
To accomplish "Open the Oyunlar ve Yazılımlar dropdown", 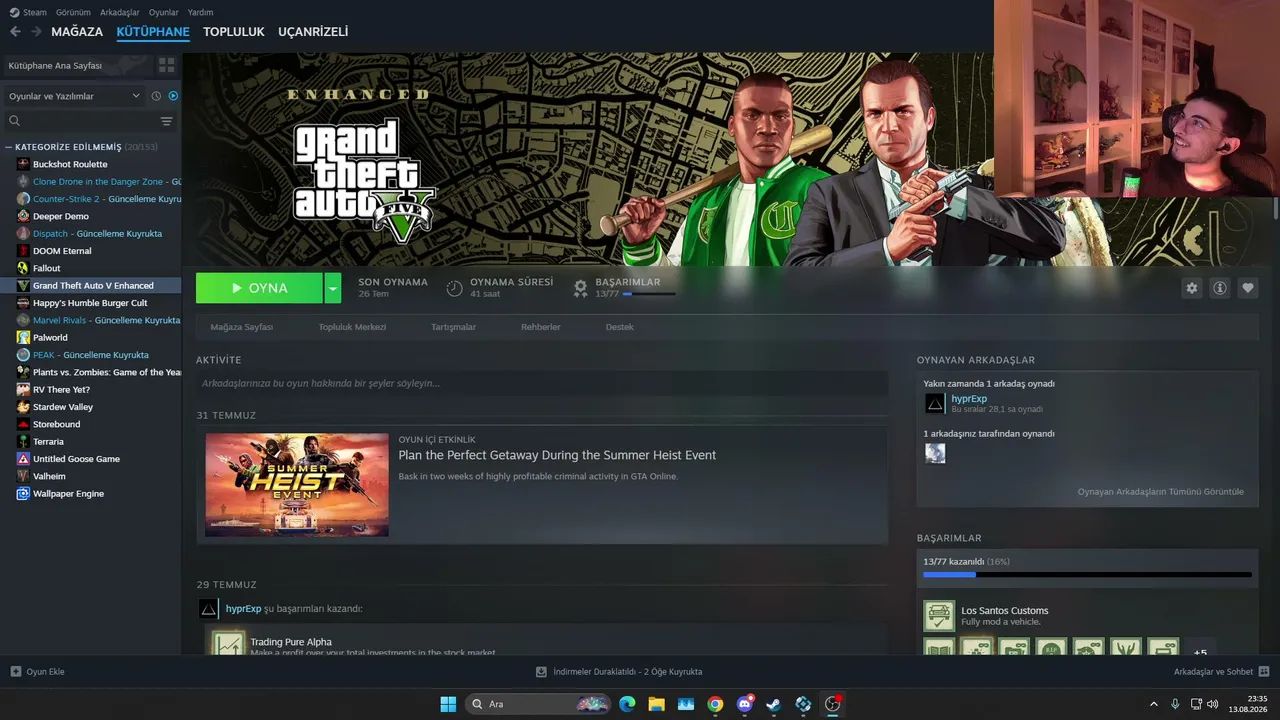I will (75, 96).
